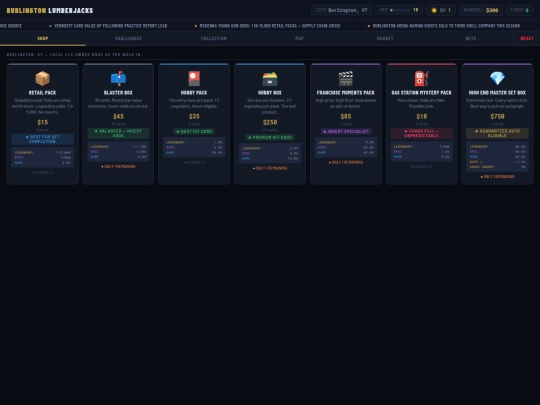Switch to the Market tab
The height and width of the screenshot is (405, 540).
(x=385, y=38)
